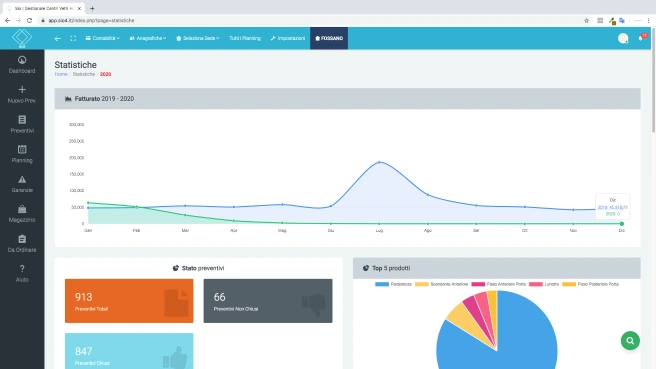This screenshot has height=369, width=656.
Task: Toggle fullscreen icon in header
Action: [73, 38]
